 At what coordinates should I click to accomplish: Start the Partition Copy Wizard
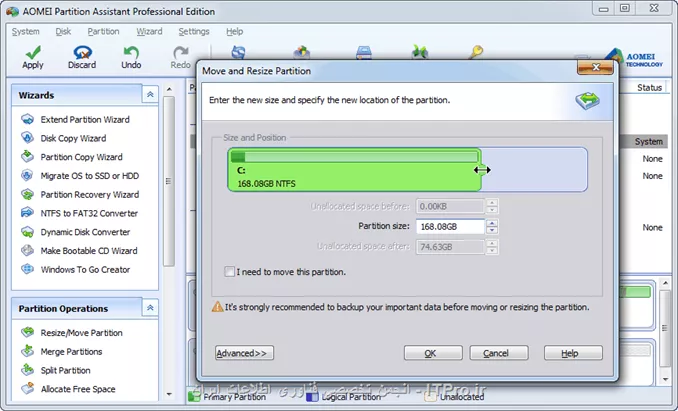(81, 157)
